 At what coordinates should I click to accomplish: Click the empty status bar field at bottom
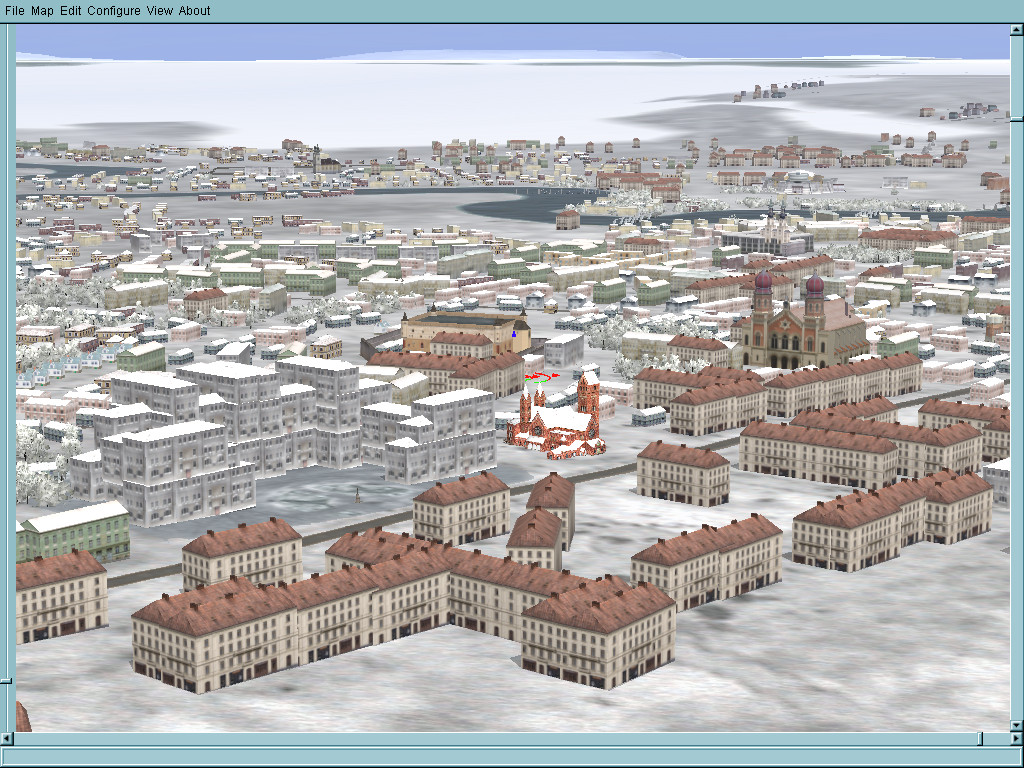512,758
